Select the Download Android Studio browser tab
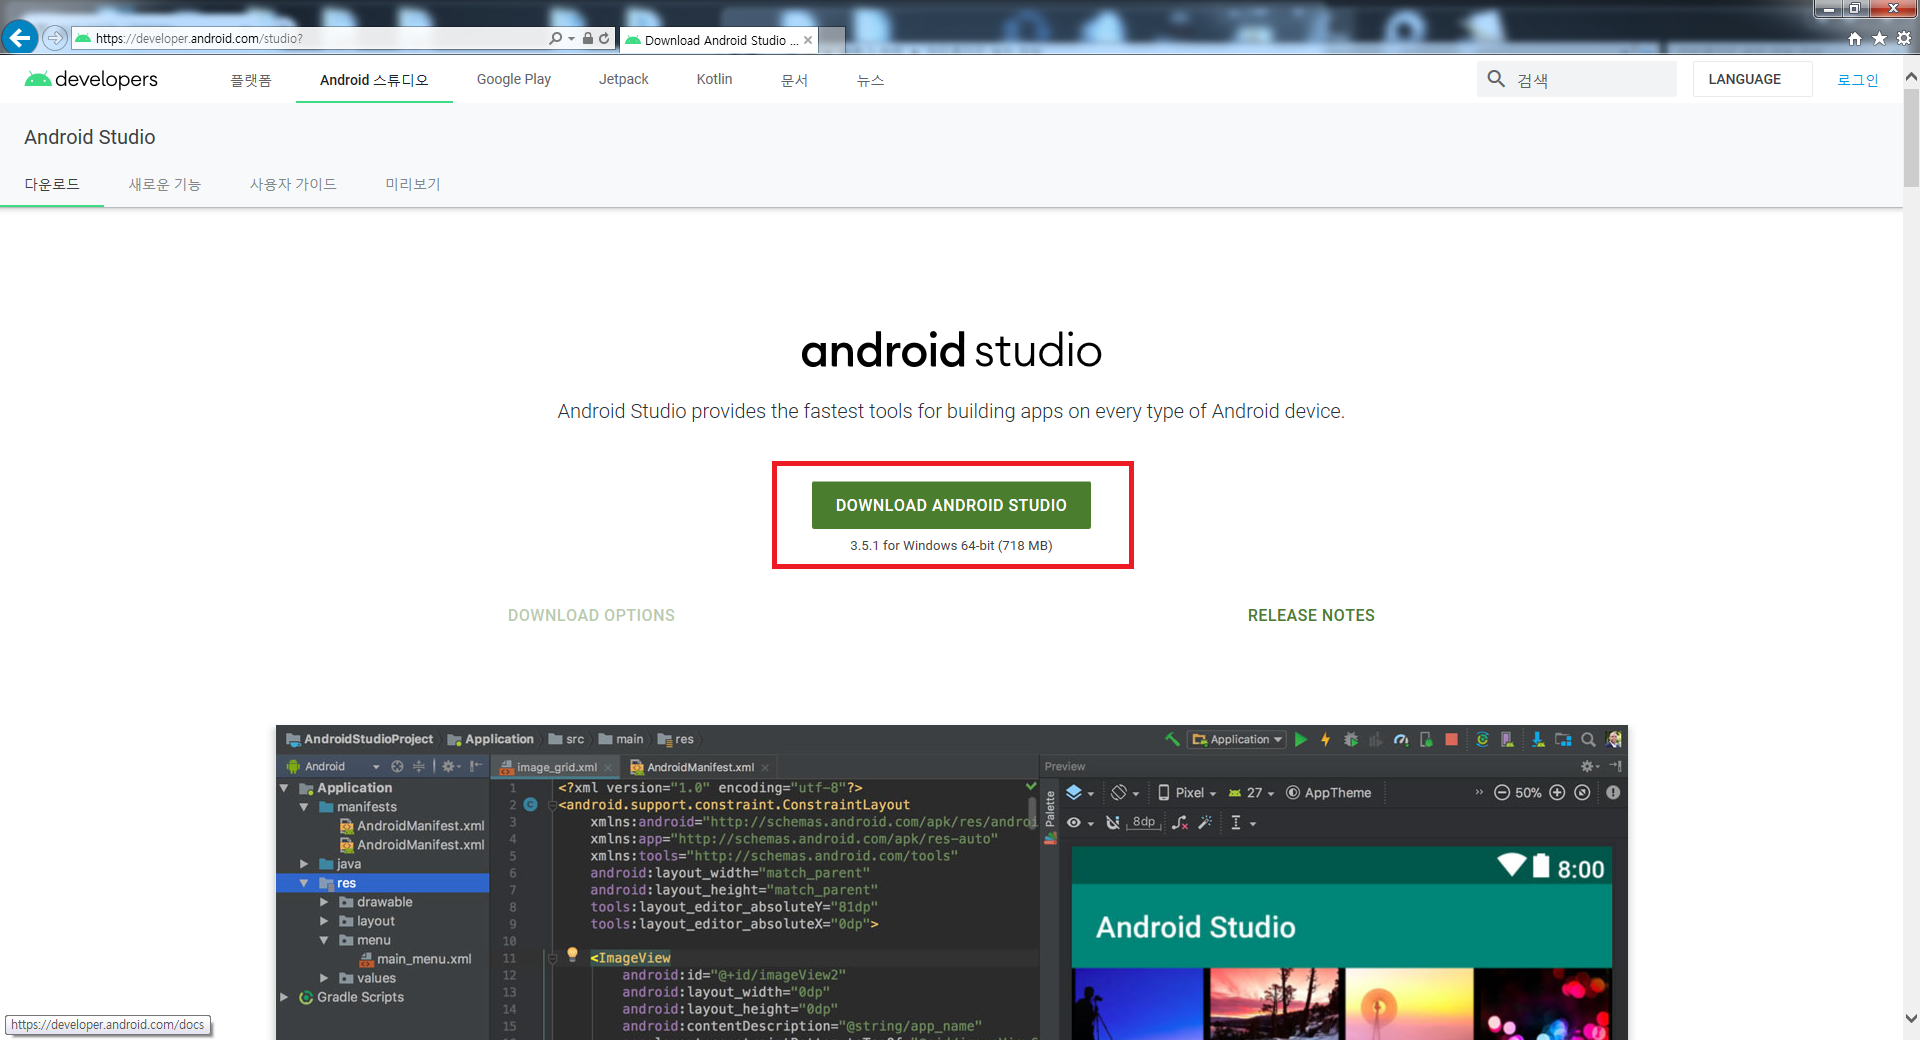 pos(718,40)
